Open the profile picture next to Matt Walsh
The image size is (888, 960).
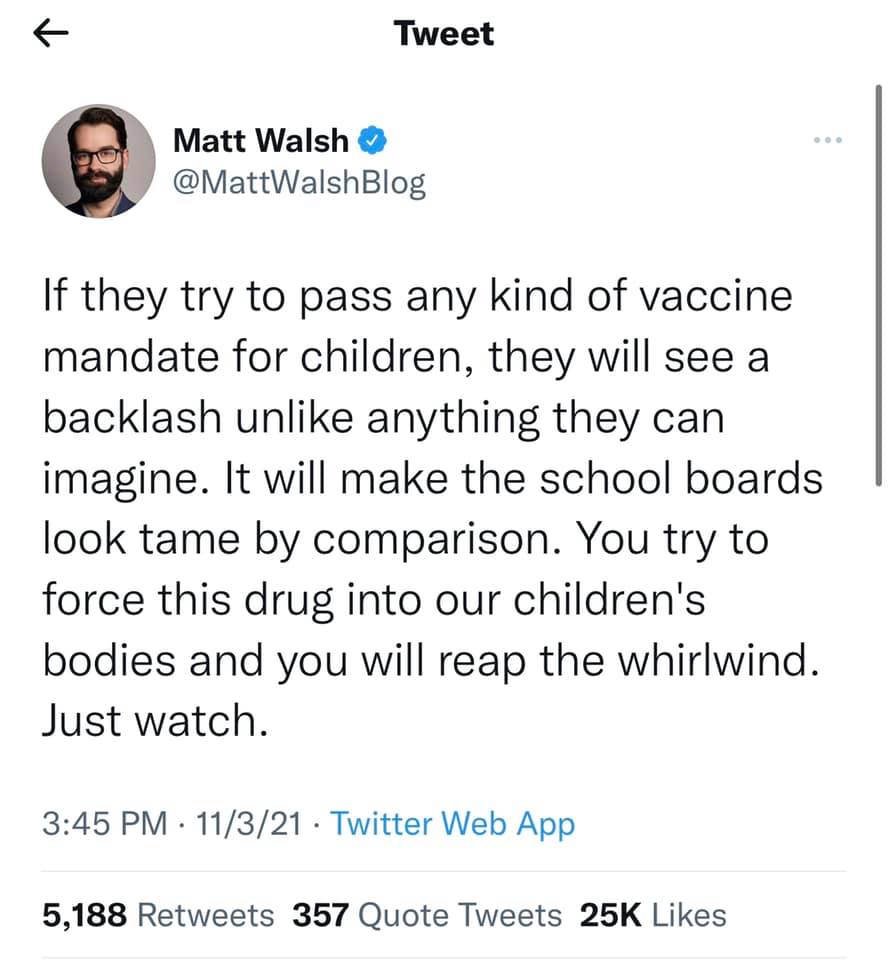tap(98, 160)
